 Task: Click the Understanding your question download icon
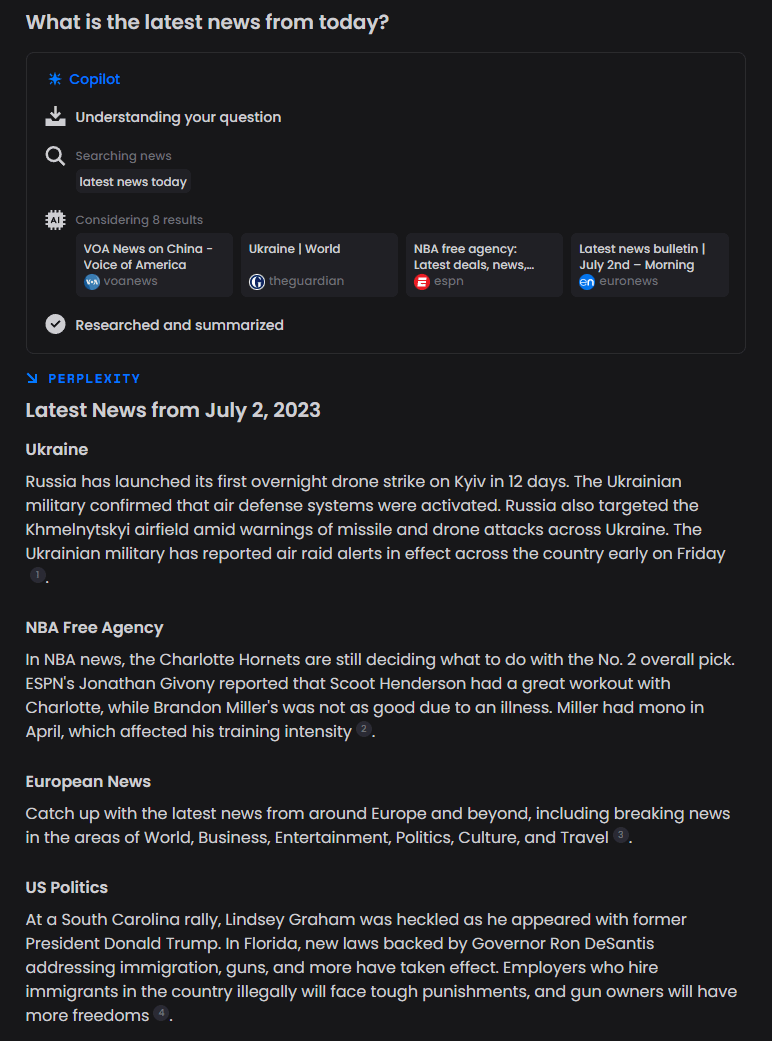tap(55, 117)
